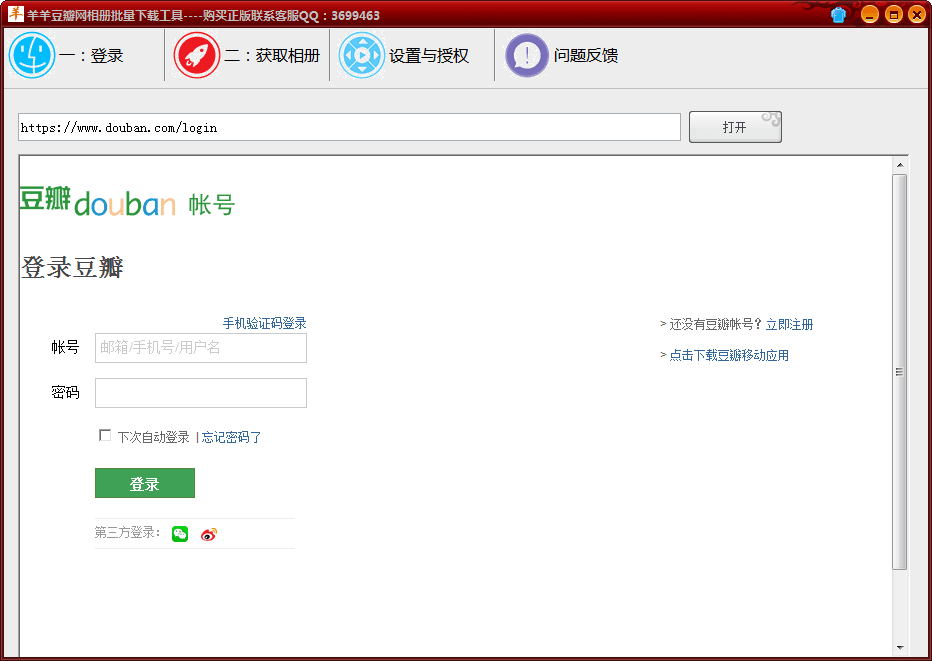
Task: Click the sheep app logo in title bar
Action: coord(15,14)
